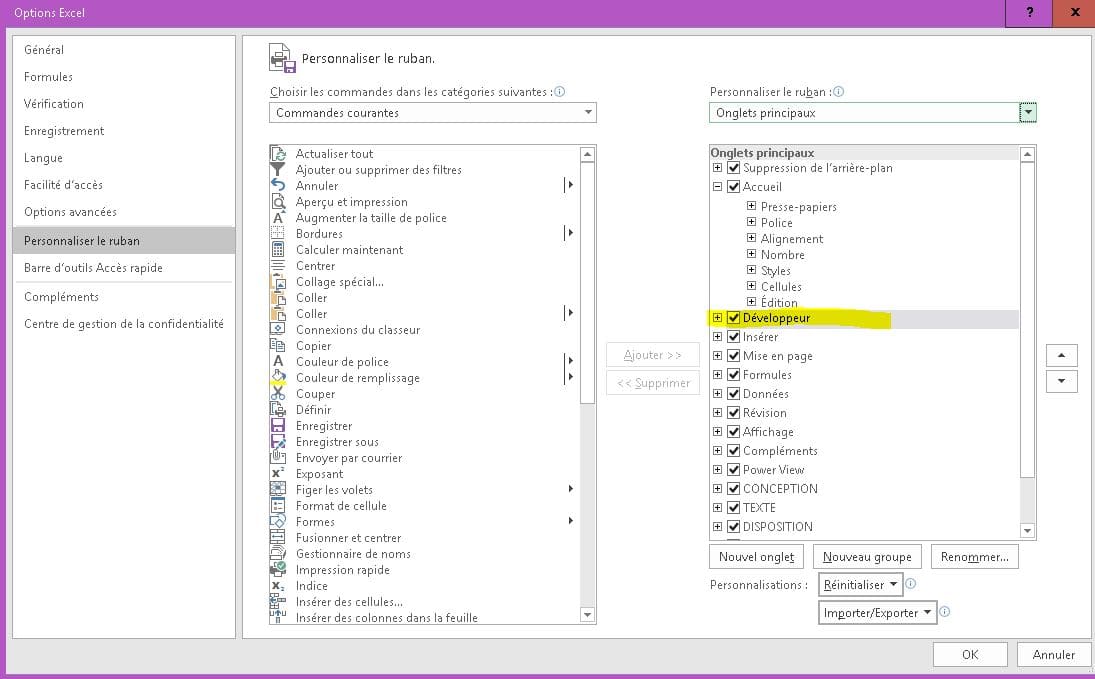Move selected tab down with arrow button
1095x679 pixels.
pyautogui.click(x=1061, y=381)
